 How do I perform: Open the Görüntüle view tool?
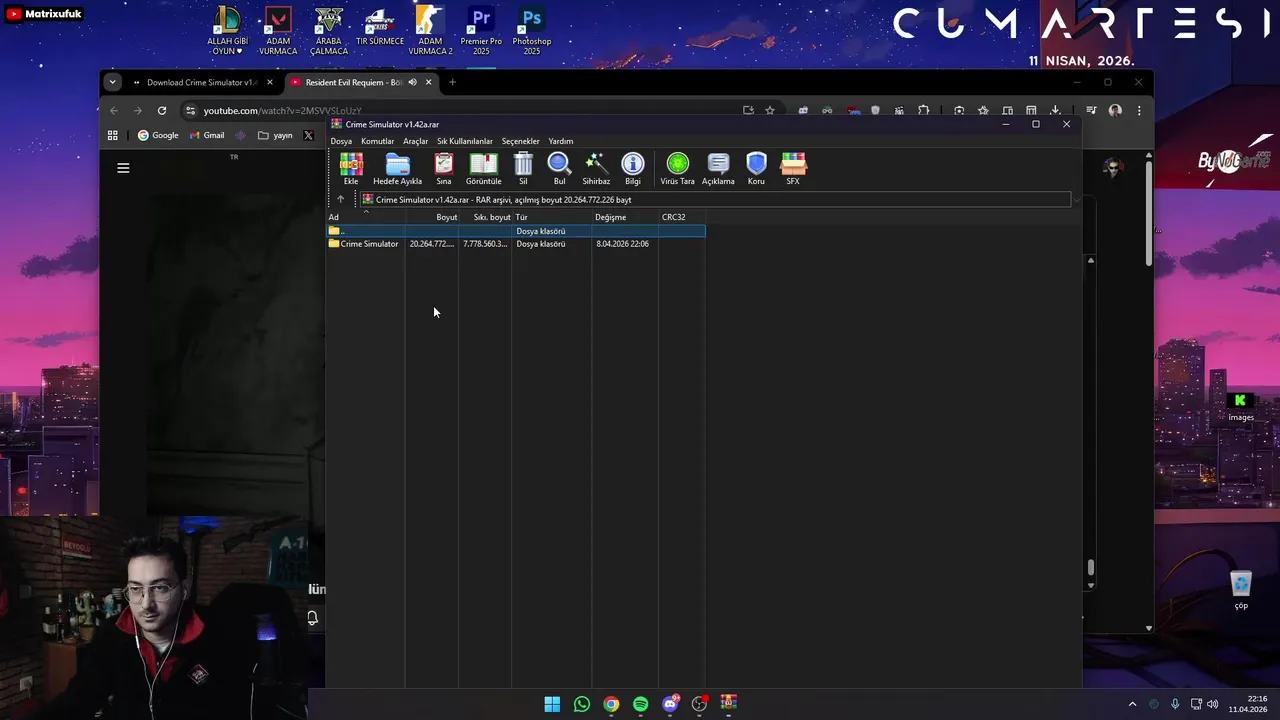pyautogui.click(x=483, y=168)
